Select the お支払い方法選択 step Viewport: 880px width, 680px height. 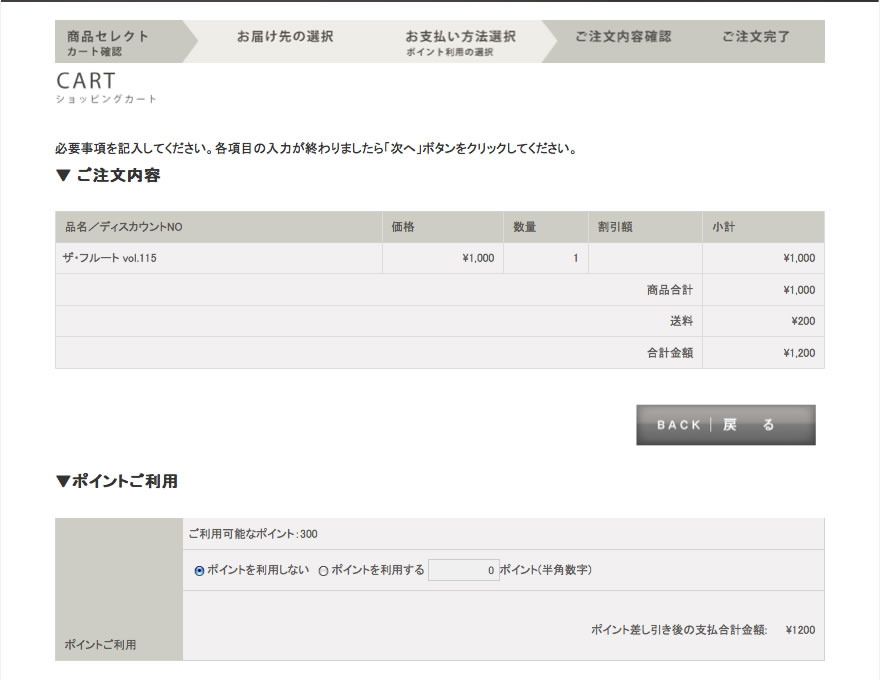coord(460,41)
